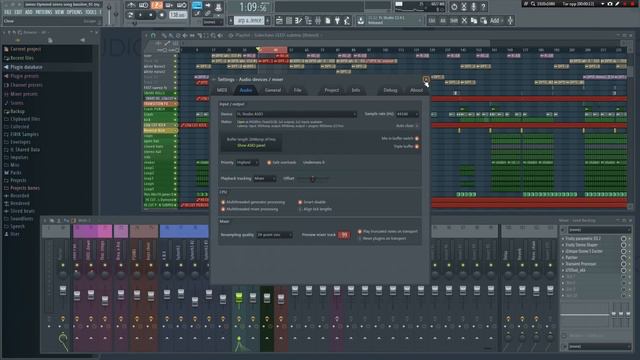The image size is (640, 360).
Task: Toggle Safe overloads option
Action: (x=269, y=162)
